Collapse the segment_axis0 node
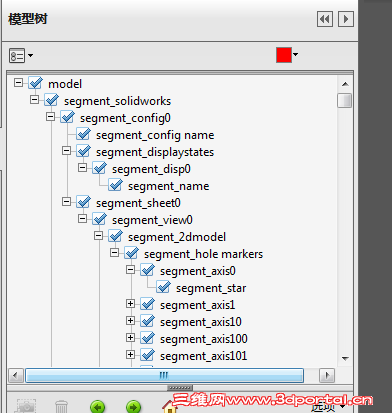The width and height of the screenshot is (392, 413). coord(130,269)
